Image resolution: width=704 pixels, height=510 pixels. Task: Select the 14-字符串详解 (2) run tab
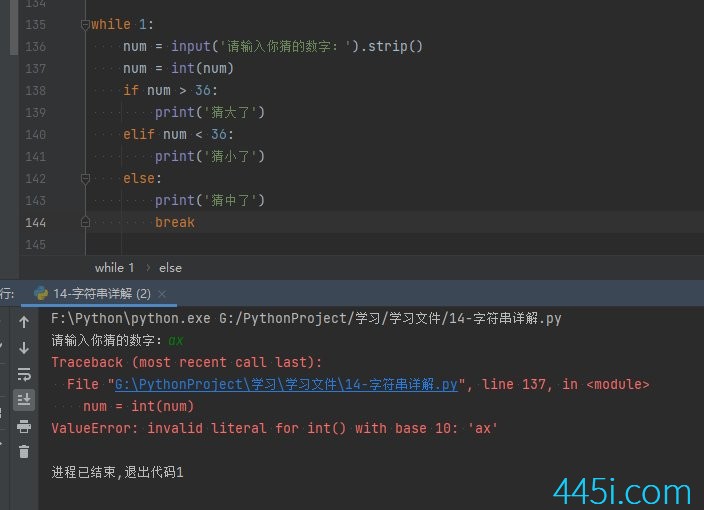tap(99, 294)
